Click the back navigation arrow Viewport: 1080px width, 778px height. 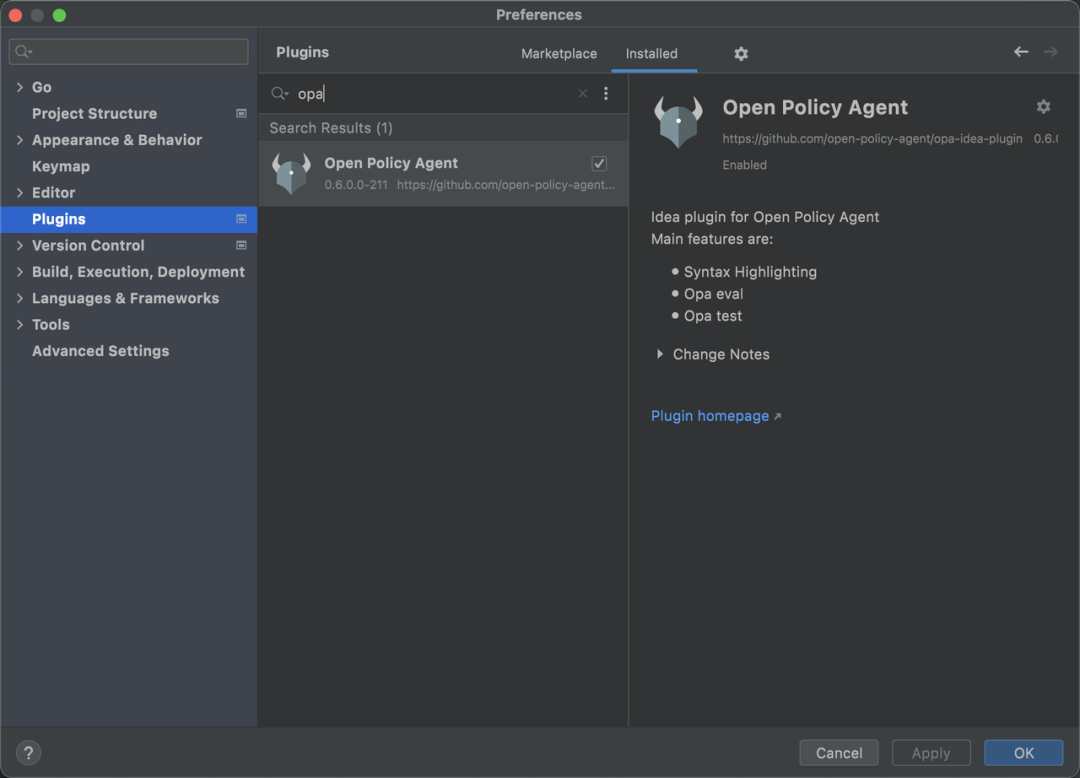click(x=1021, y=52)
